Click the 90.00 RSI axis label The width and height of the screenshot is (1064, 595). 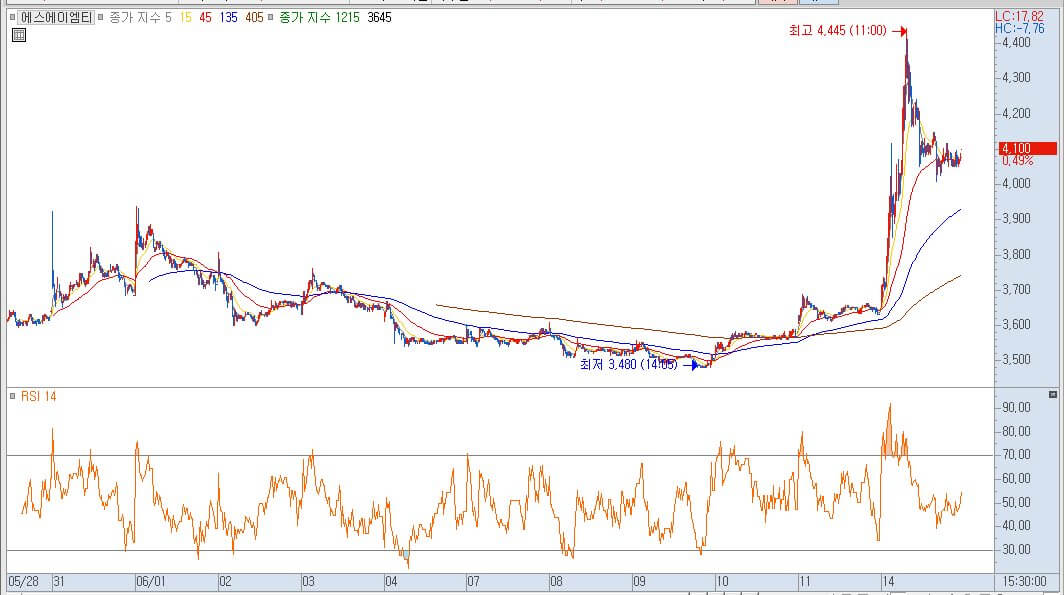[x=1016, y=408]
